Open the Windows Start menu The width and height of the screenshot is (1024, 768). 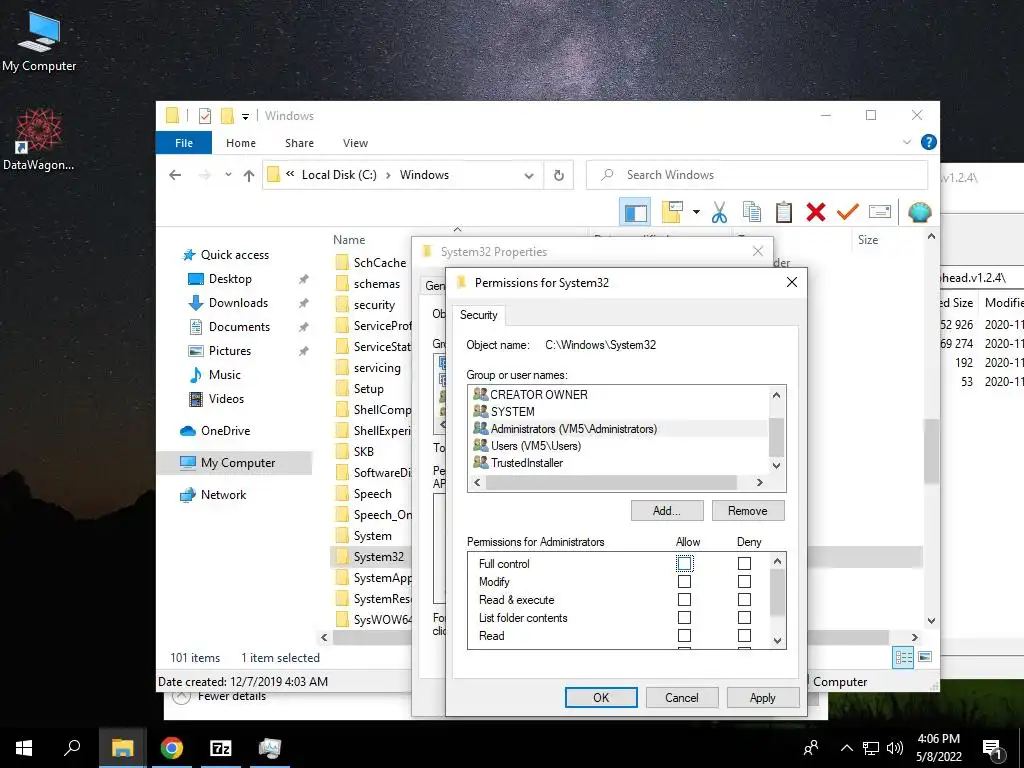click(24, 748)
